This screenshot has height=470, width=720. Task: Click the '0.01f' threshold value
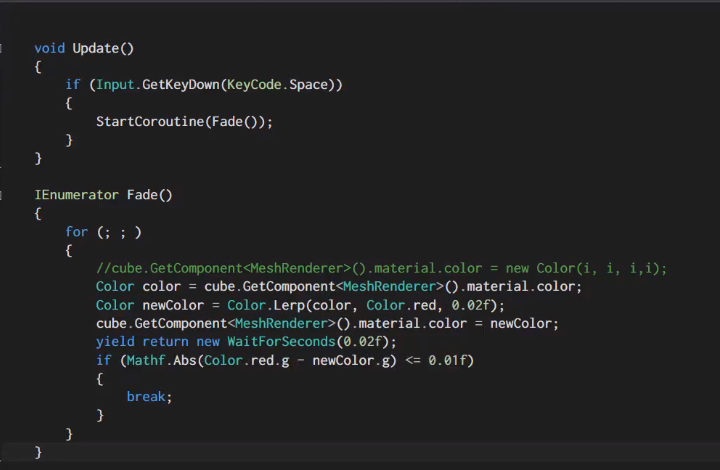[447, 360]
